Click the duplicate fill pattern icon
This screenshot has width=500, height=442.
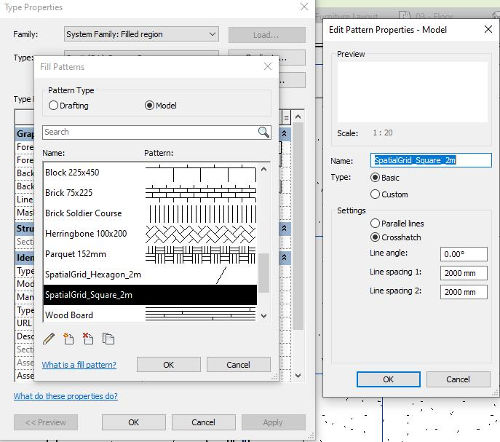point(108,339)
